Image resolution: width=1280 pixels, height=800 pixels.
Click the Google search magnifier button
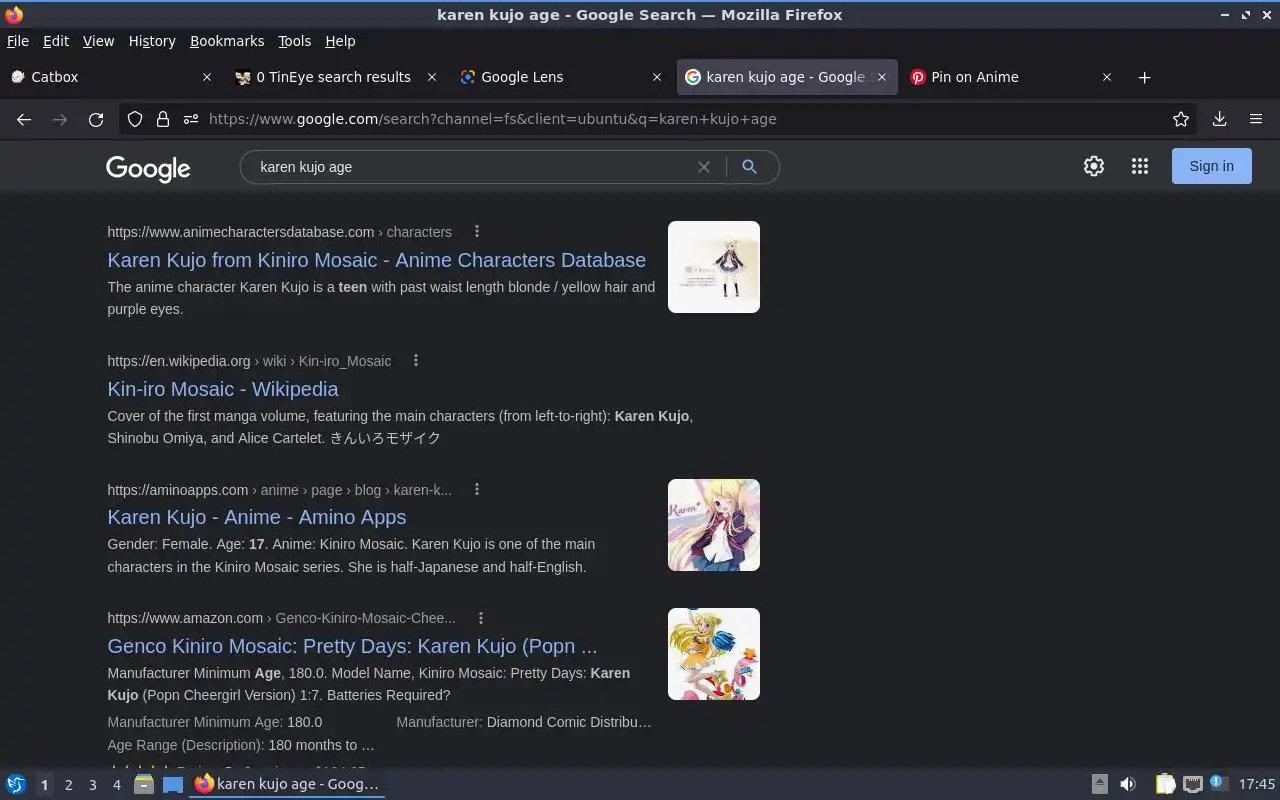pos(749,167)
